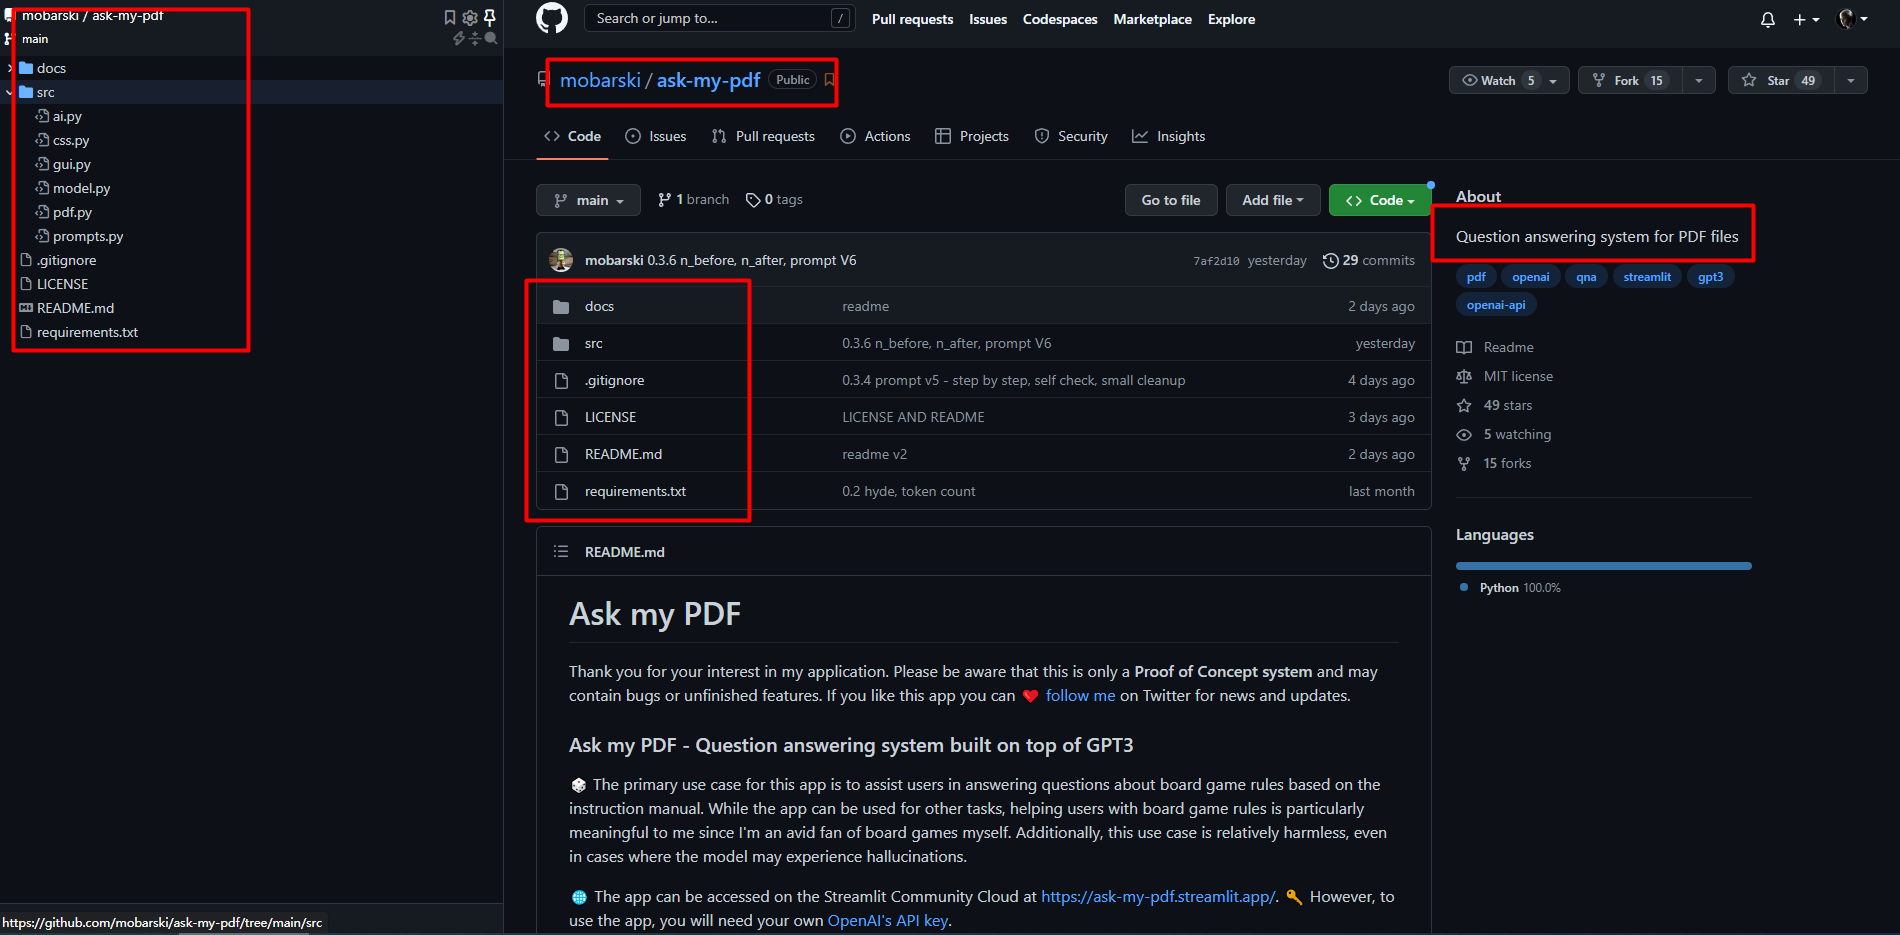The height and width of the screenshot is (935, 1900).
Task: Open Explore in the top navigation
Action: point(1231,19)
